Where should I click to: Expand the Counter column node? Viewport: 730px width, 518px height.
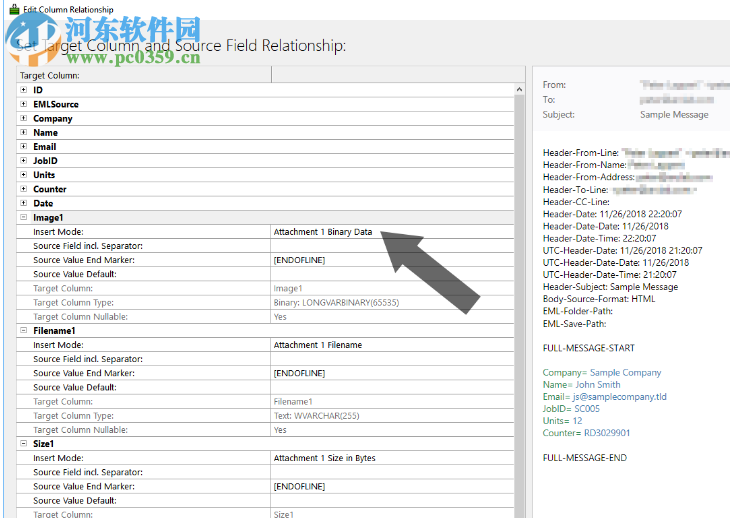click(x=23, y=188)
